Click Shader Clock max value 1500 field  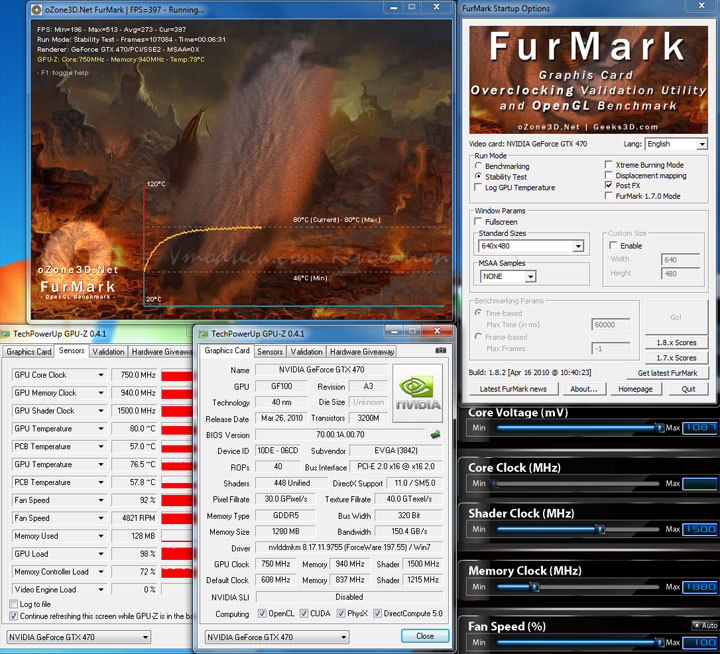click(x=700, y=529)
